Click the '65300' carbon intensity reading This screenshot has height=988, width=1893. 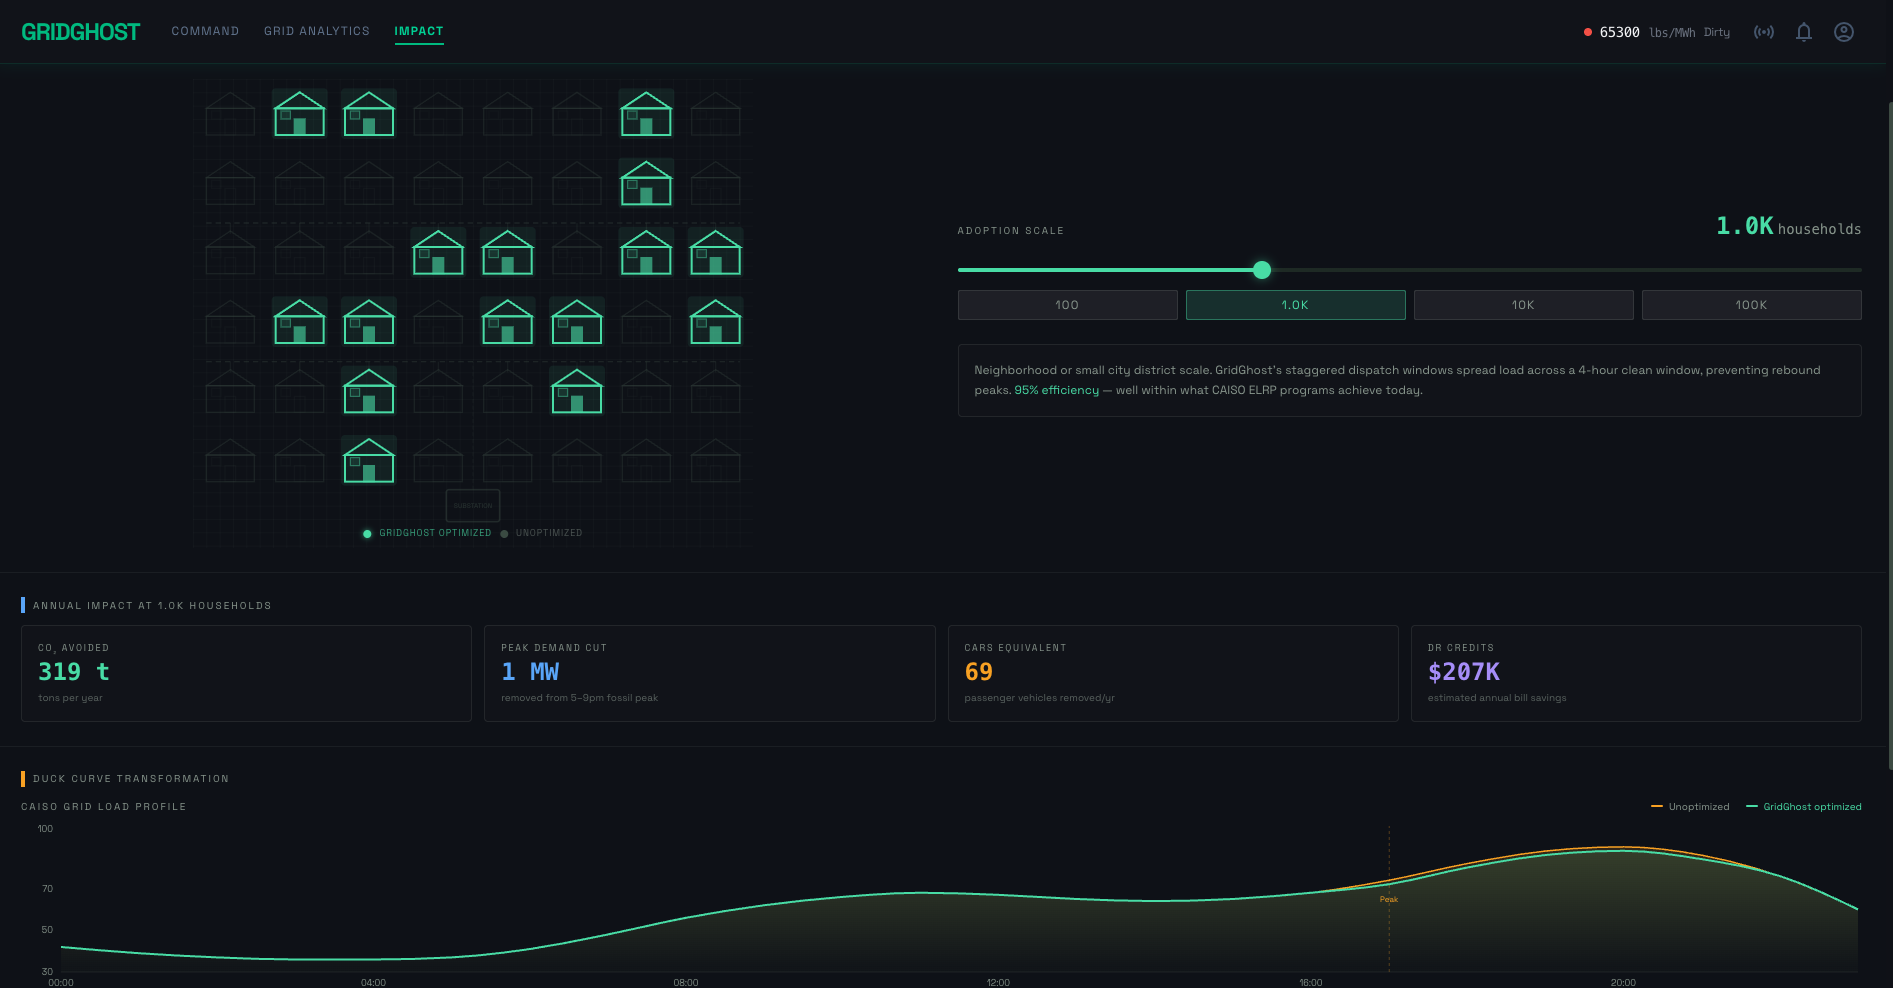pyautogui.click(x=1620, y=32)
